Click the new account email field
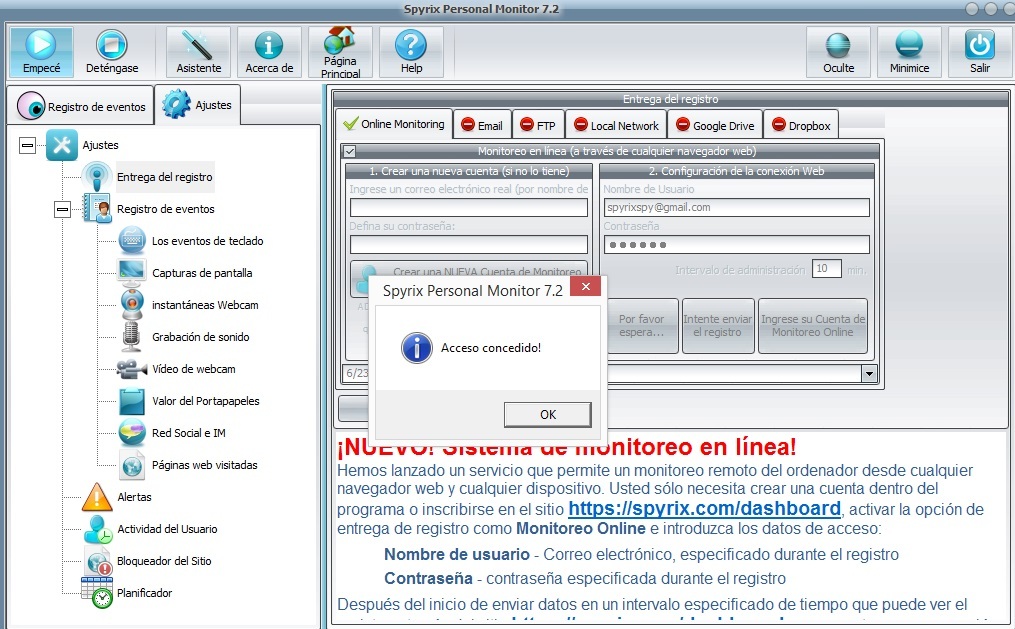Viewport: 1015px width, 629px height. (x=469, y=207)
